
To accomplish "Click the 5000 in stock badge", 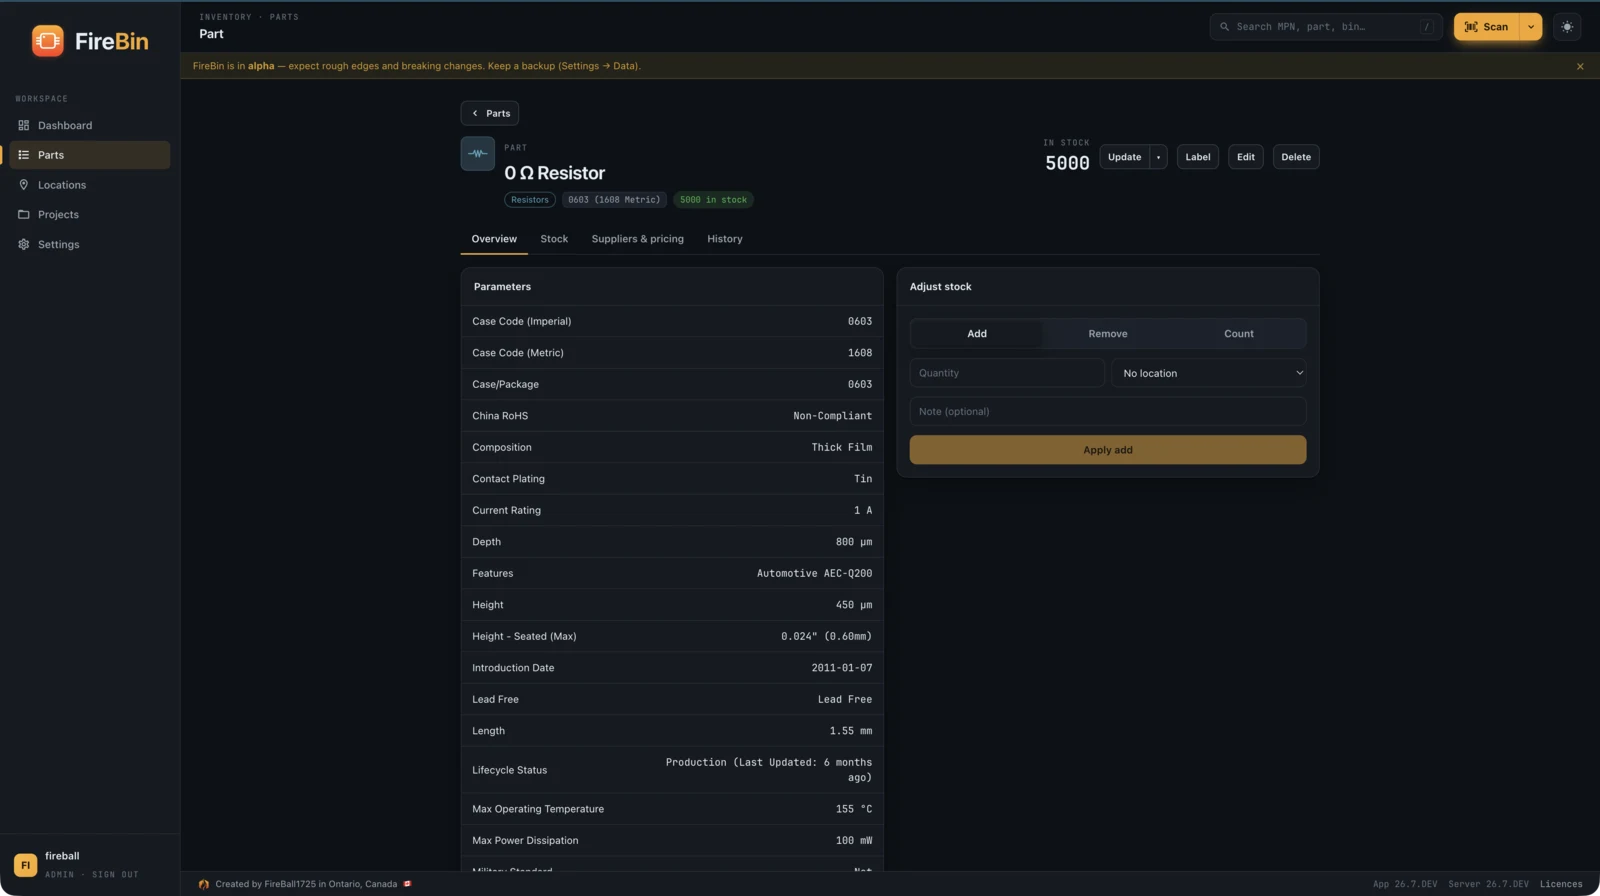I will (x=713, y=200).
